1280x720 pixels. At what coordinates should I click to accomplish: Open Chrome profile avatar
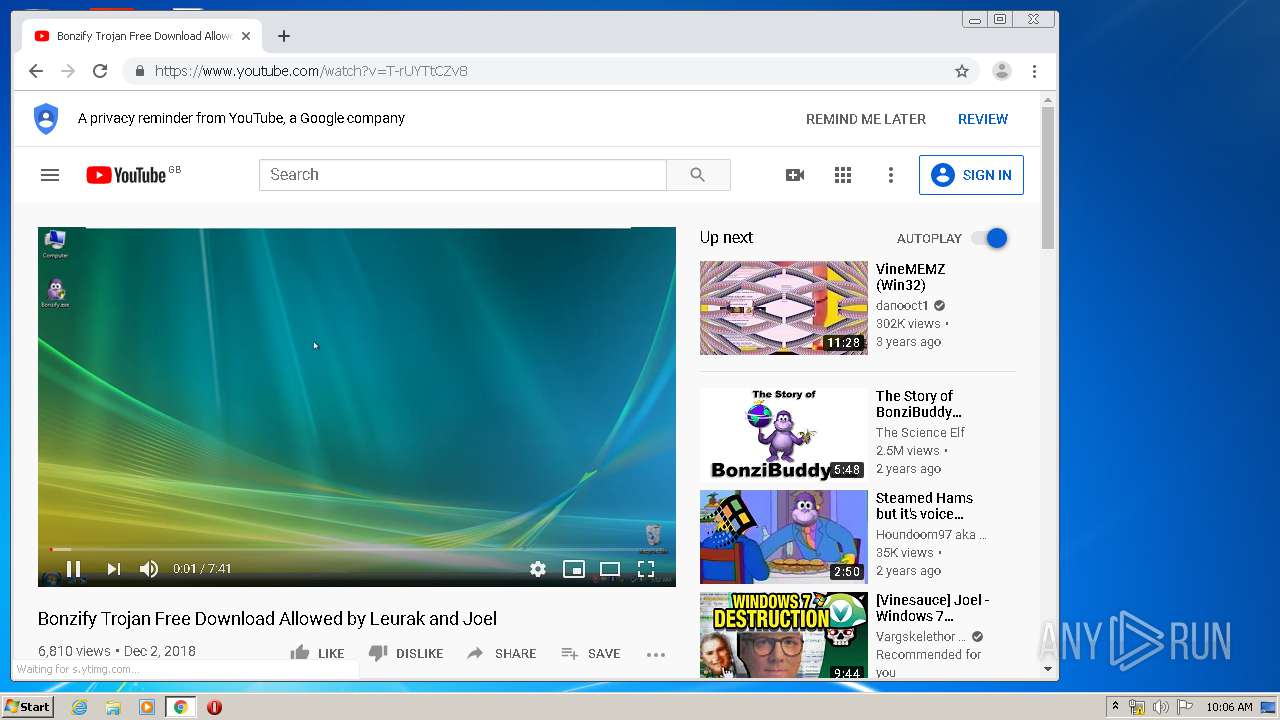pyautogui.click(x=1001, y=71)
